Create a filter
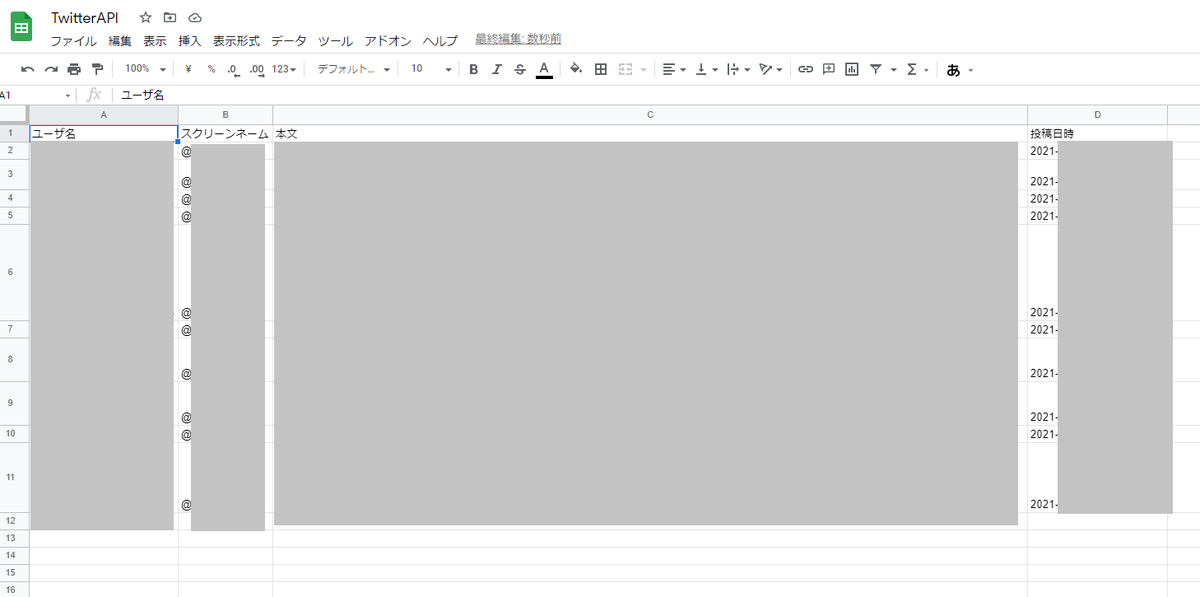 (x=876, y=69)
